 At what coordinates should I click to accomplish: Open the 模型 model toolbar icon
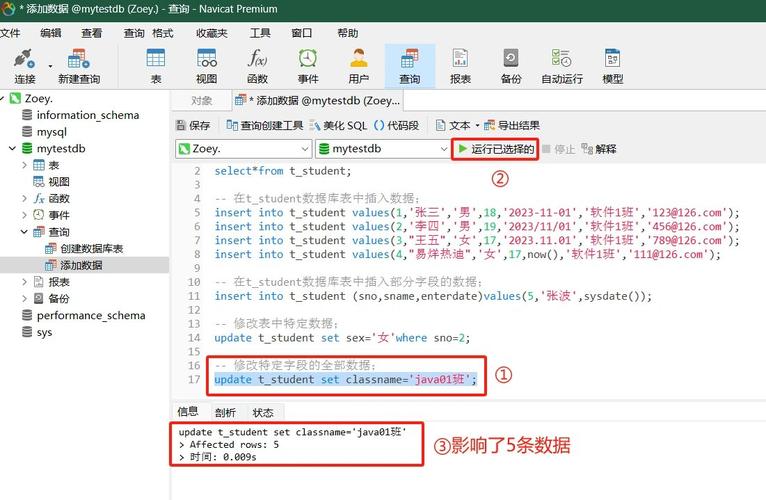coord(613,66)
